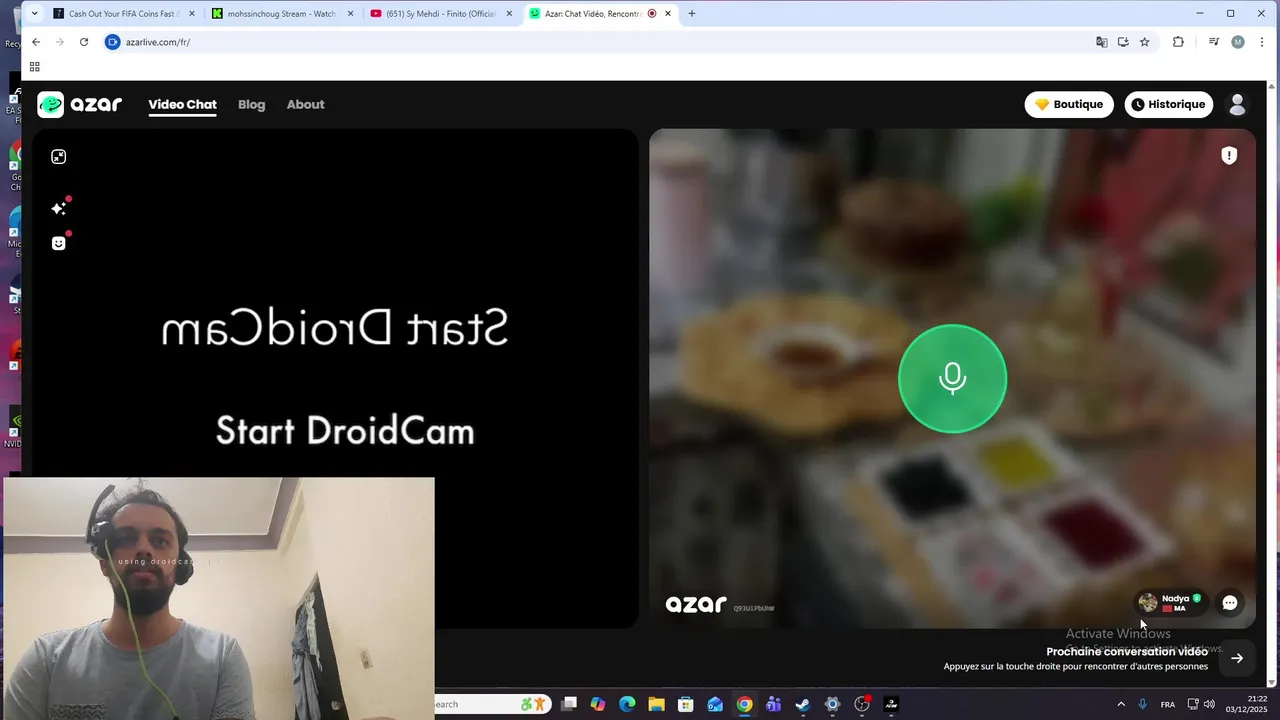This screenshot has width=1280, height=720.
Task: Open the apps grid in bookmarks bar
Action: click(35, 67)
